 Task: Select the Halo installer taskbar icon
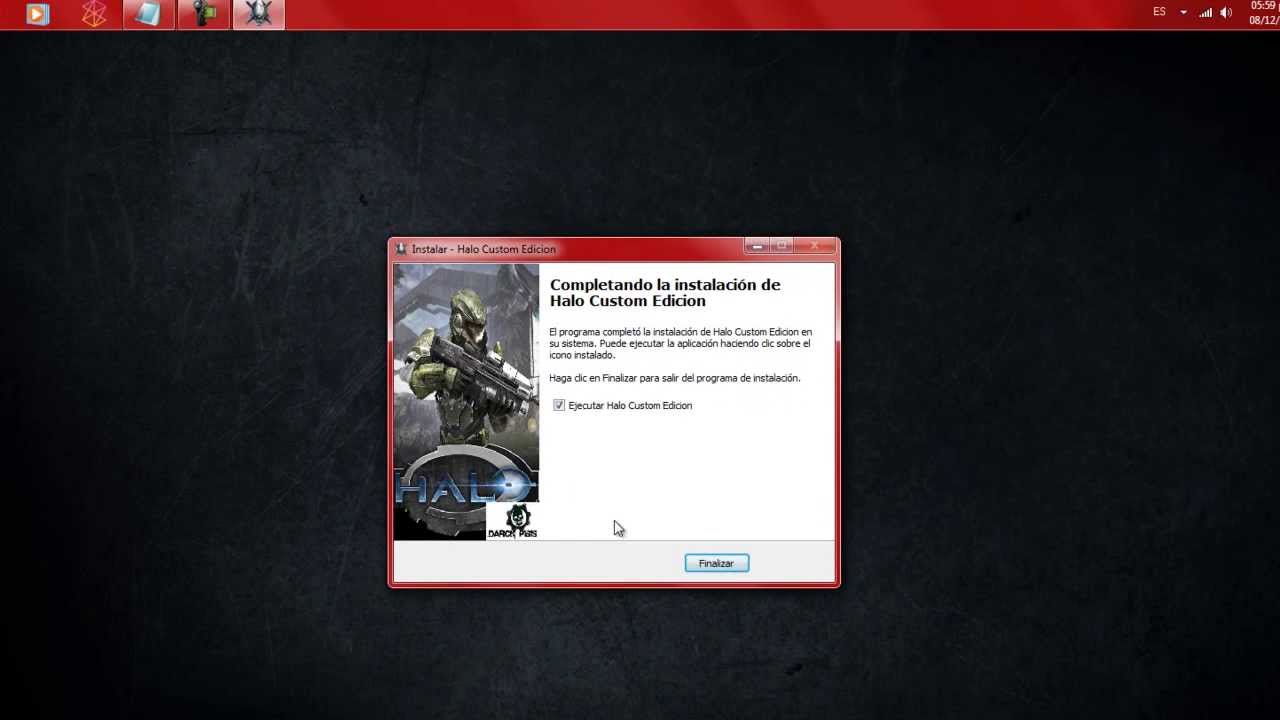[x=259, y=14]
